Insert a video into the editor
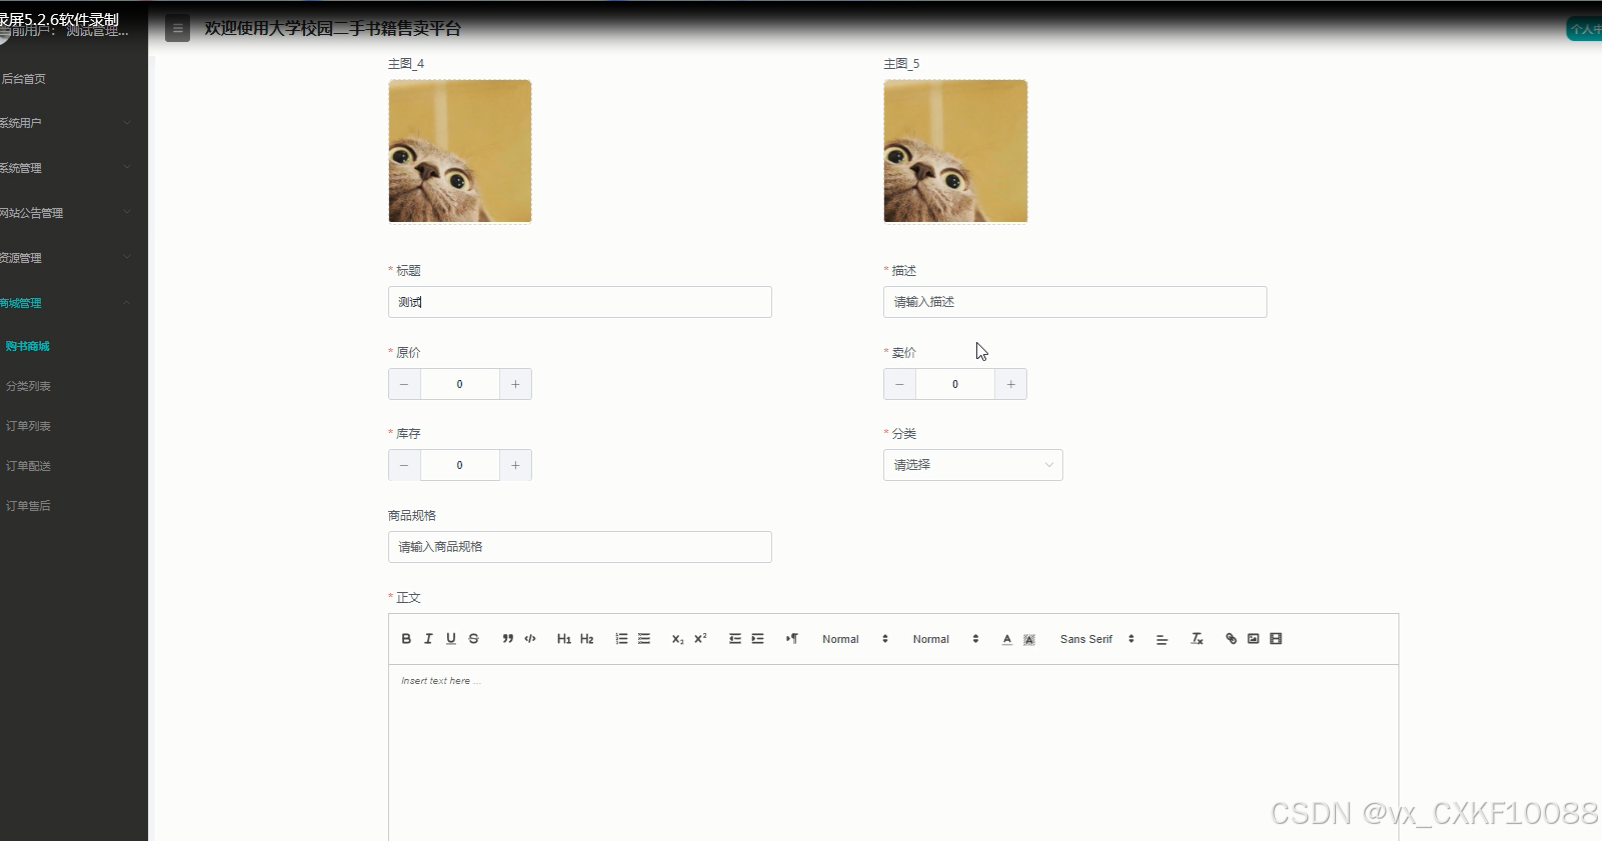The height and width of the screenshot is (841, 1602). (1276, 639)
